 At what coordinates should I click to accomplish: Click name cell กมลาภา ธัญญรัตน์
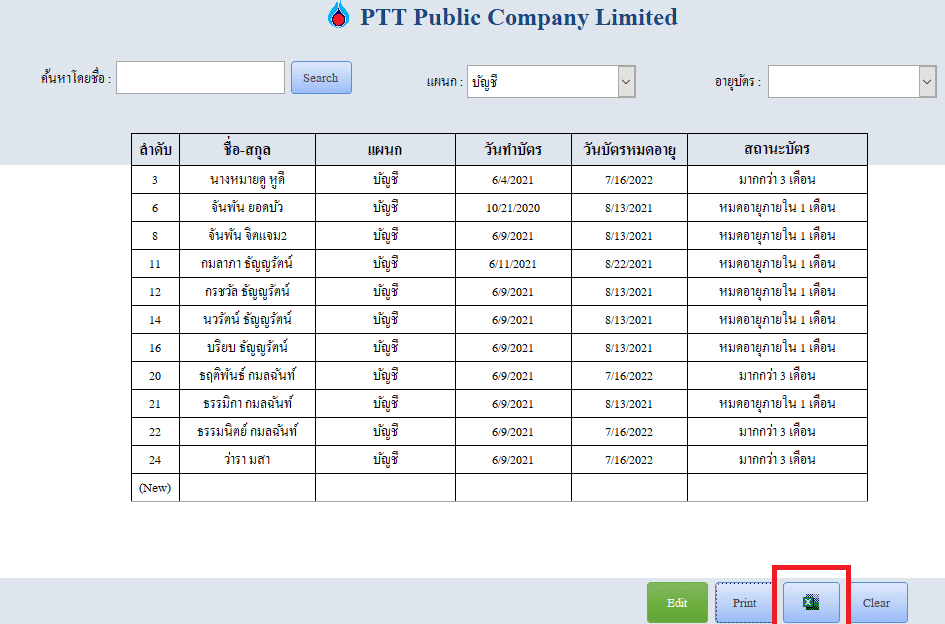(247, 263)
